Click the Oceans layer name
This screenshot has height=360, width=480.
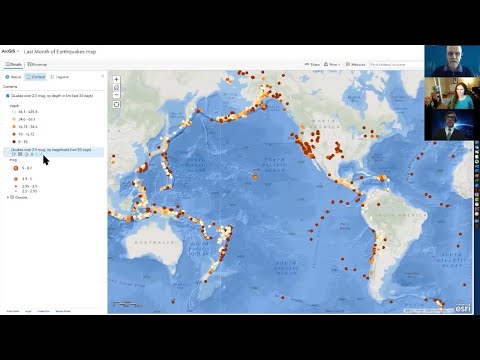pos(21,197)
